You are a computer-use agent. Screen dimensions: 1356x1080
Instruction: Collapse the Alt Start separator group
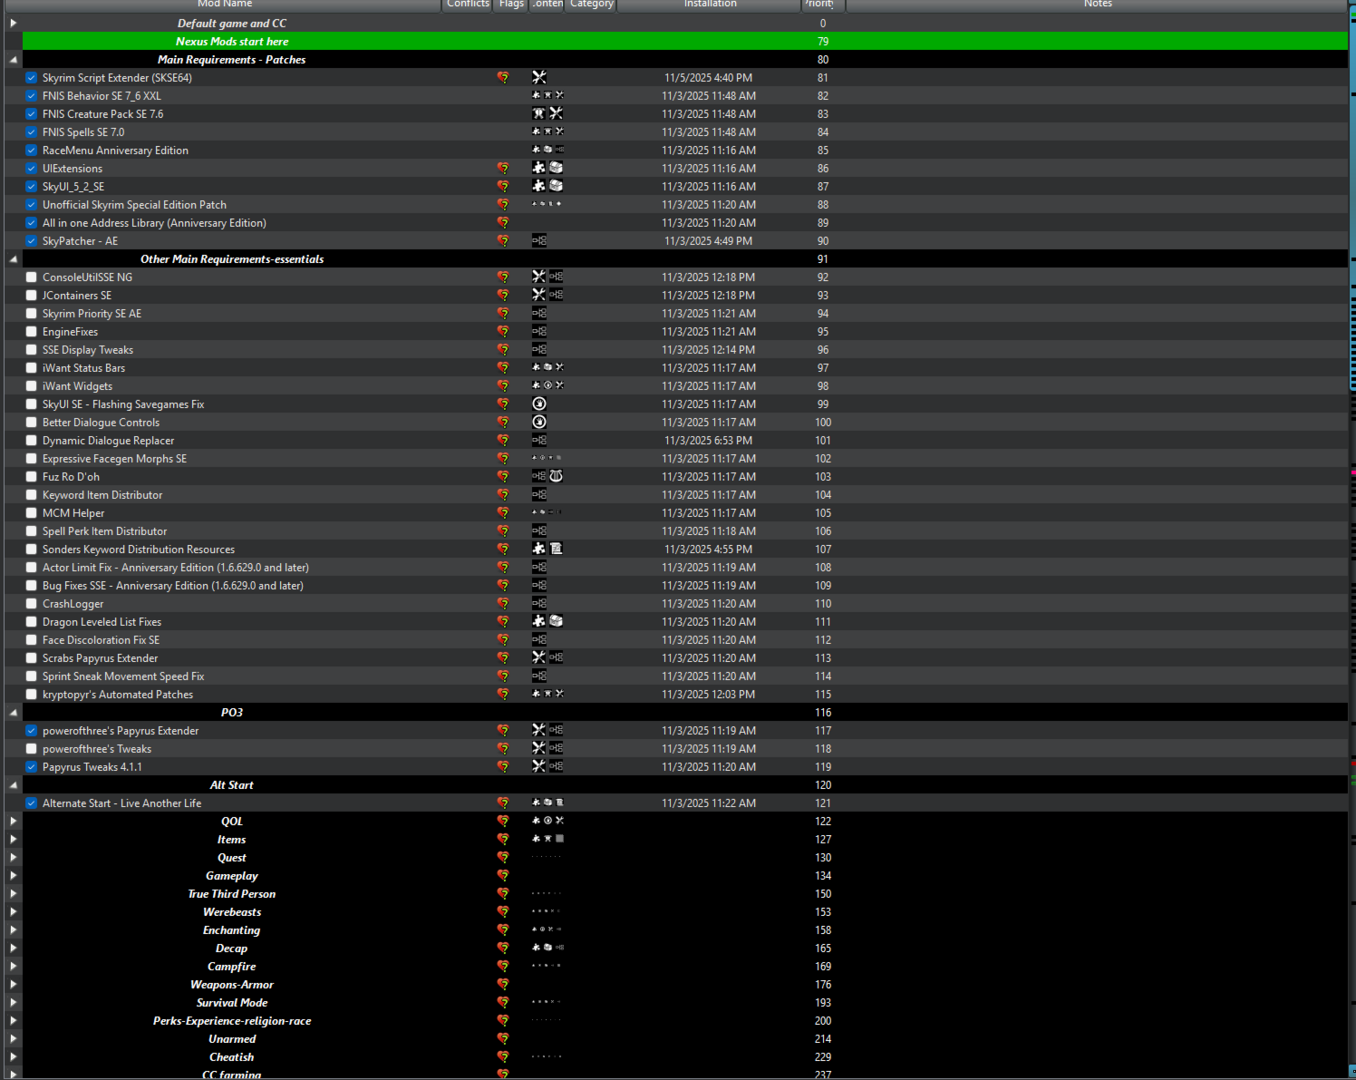13,785
